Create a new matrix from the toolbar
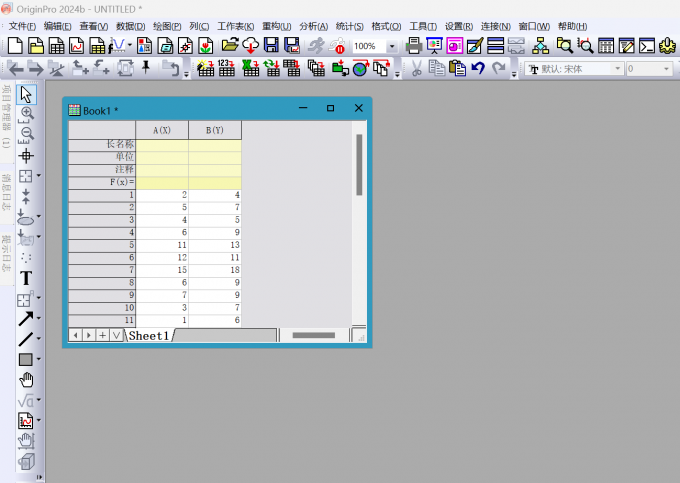 [97, 46]
